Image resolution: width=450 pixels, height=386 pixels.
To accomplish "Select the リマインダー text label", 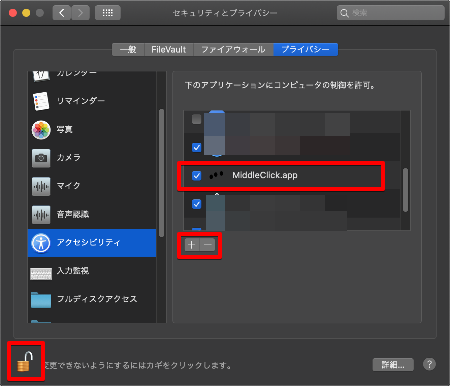I will pyautogui.click(x=81, y=101).
